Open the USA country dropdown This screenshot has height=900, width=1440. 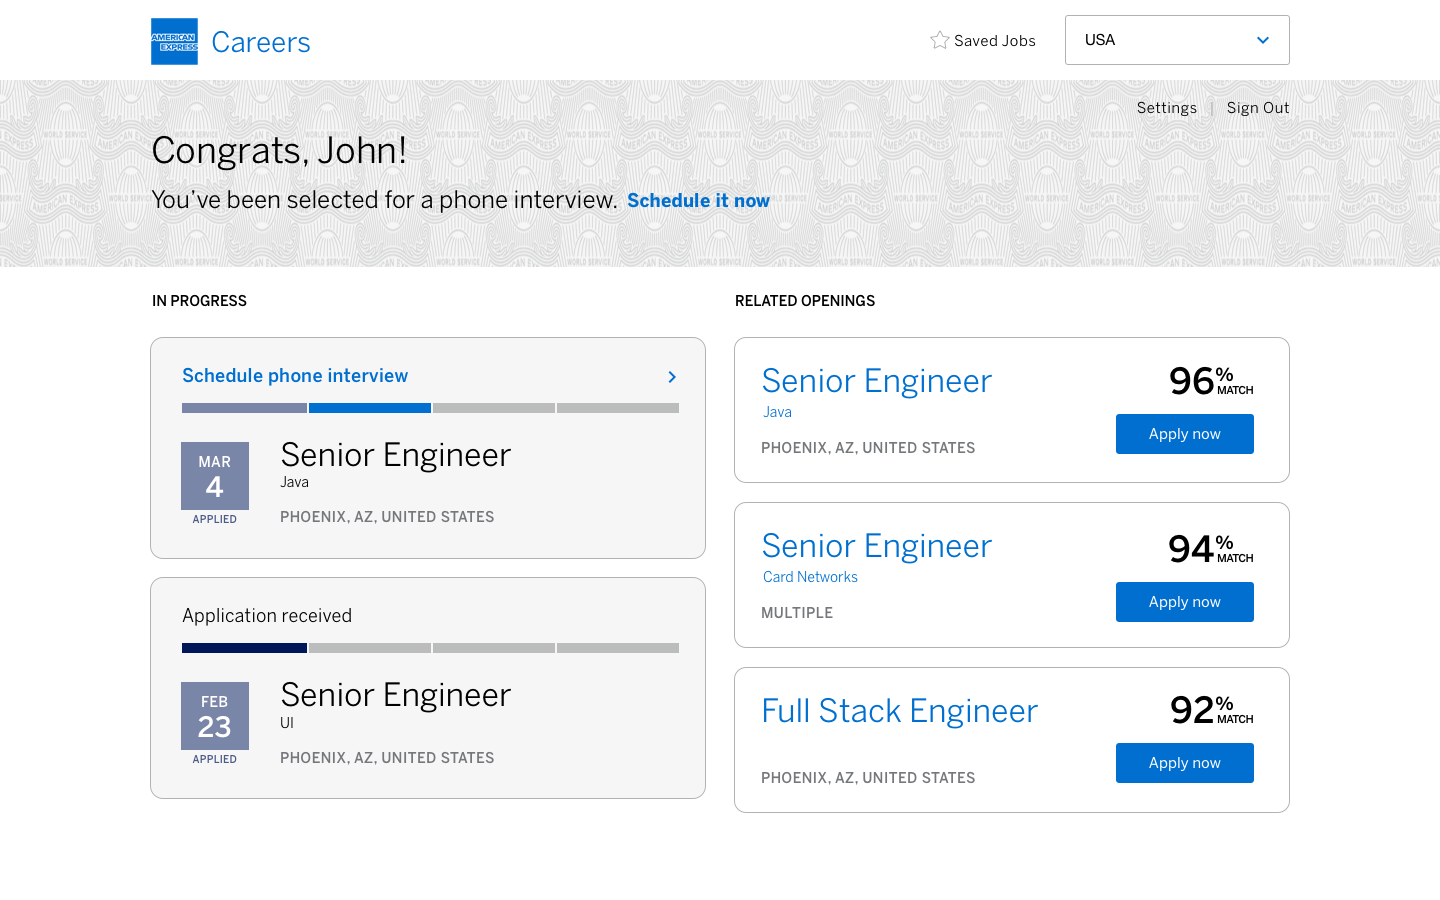pyautogui.click(x=1177, y=40)
